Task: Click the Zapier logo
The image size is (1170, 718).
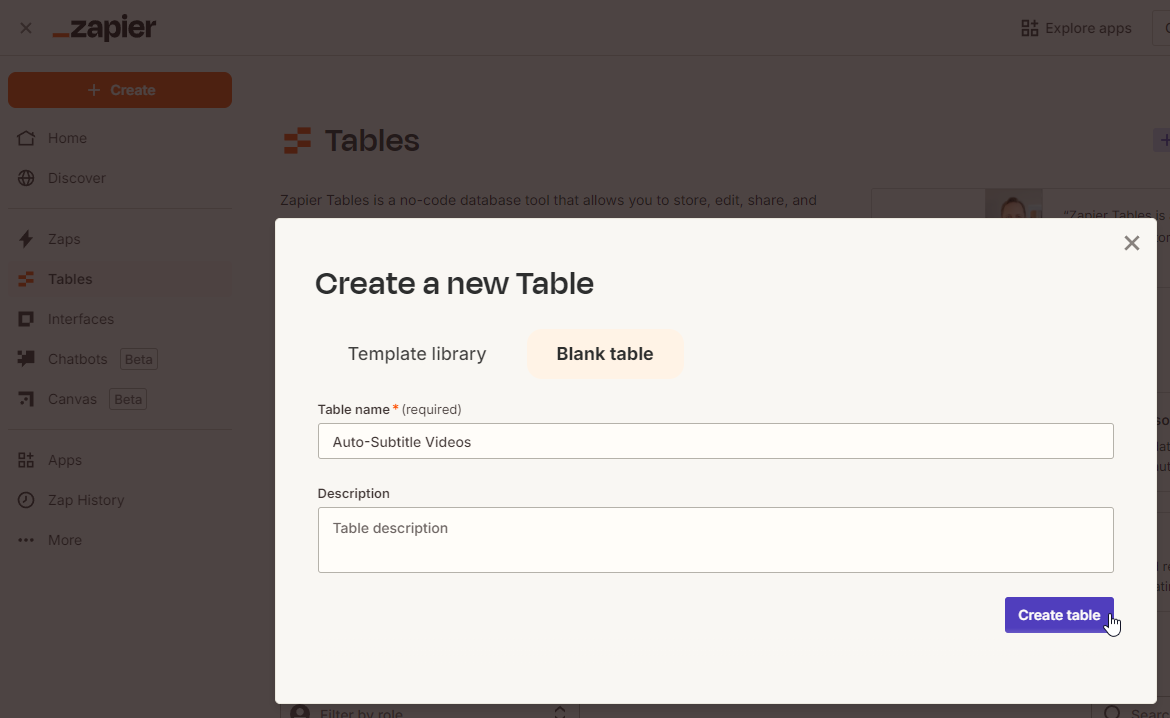Action: [104, 29]
